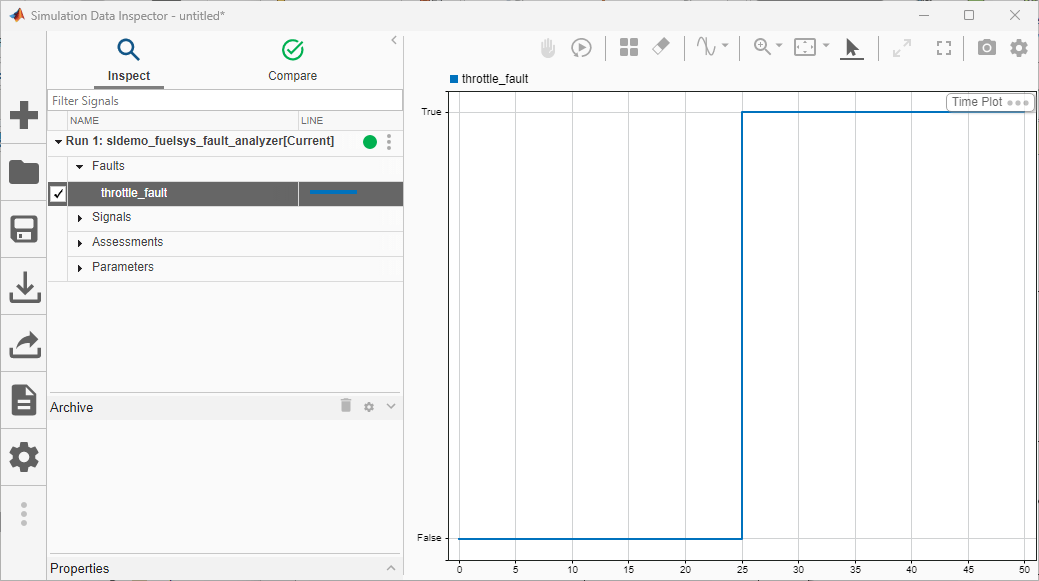Expand the Parameters group
This screenshot has height=581, width=1039.
(79, 267)
